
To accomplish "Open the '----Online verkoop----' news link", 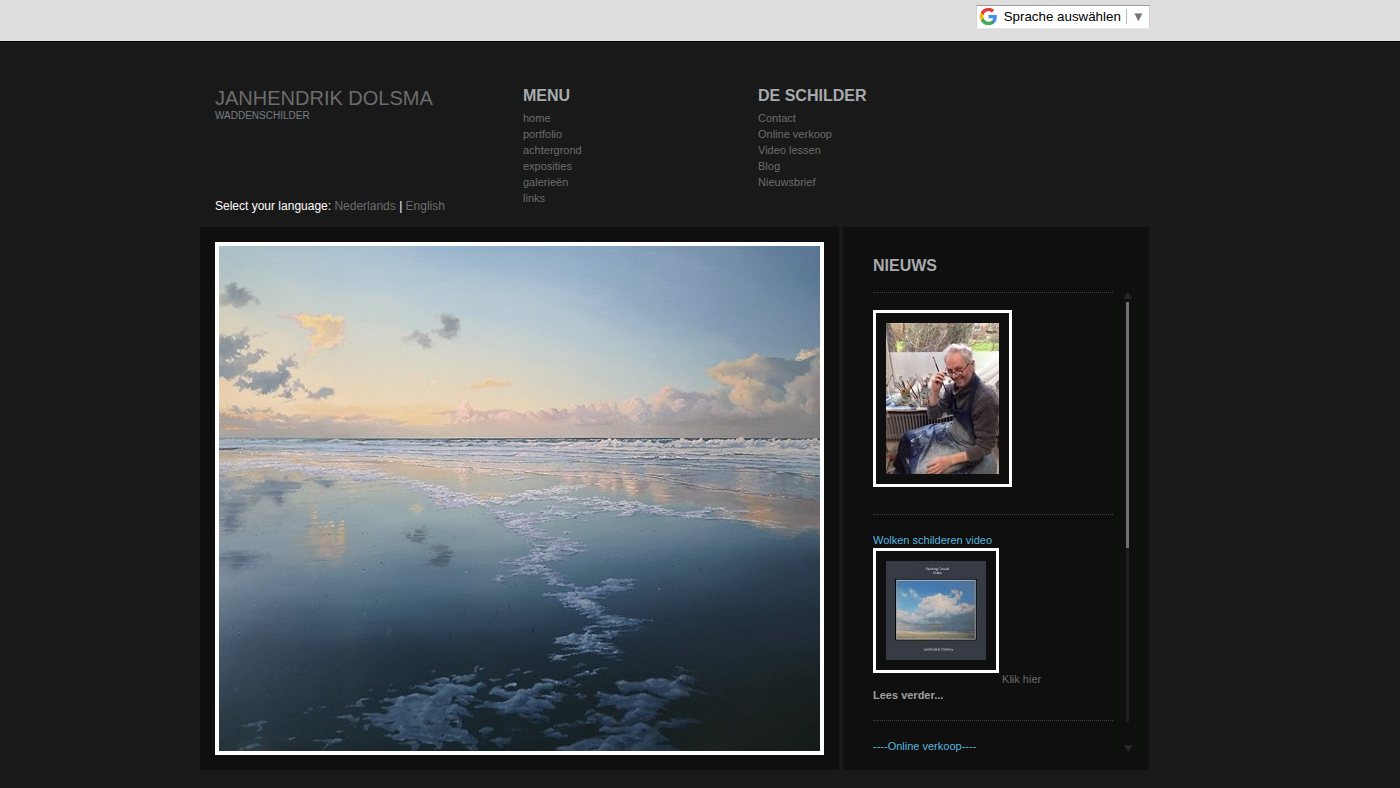I will click(x=925, y=747).
